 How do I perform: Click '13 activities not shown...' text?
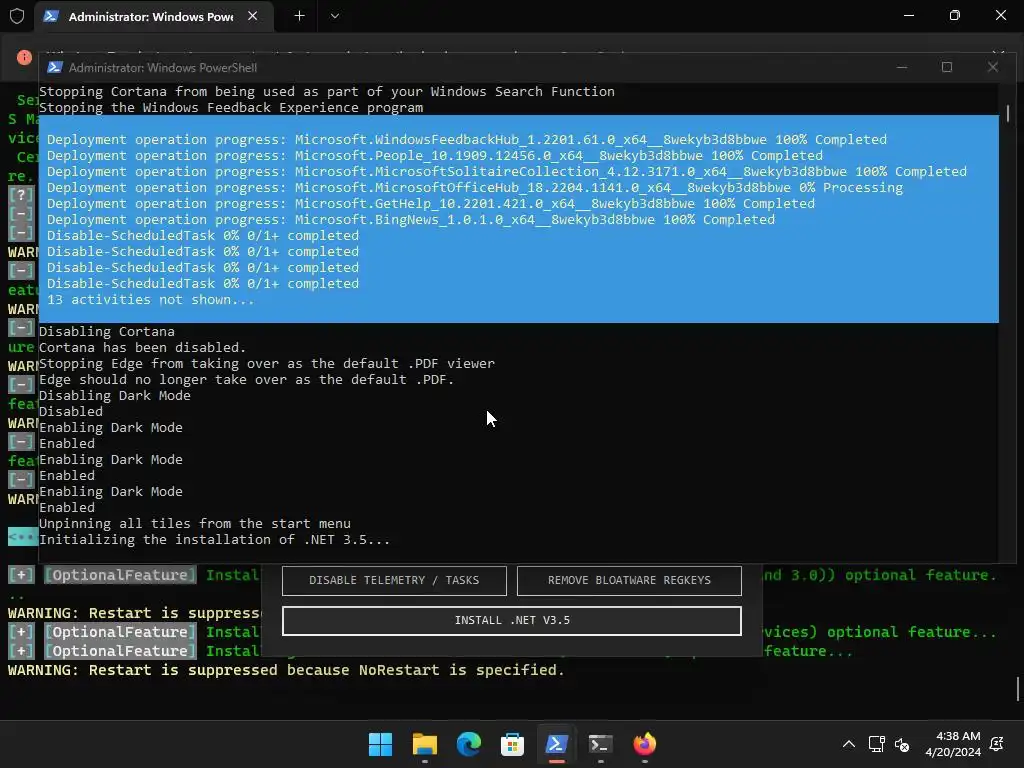[150, 300]
